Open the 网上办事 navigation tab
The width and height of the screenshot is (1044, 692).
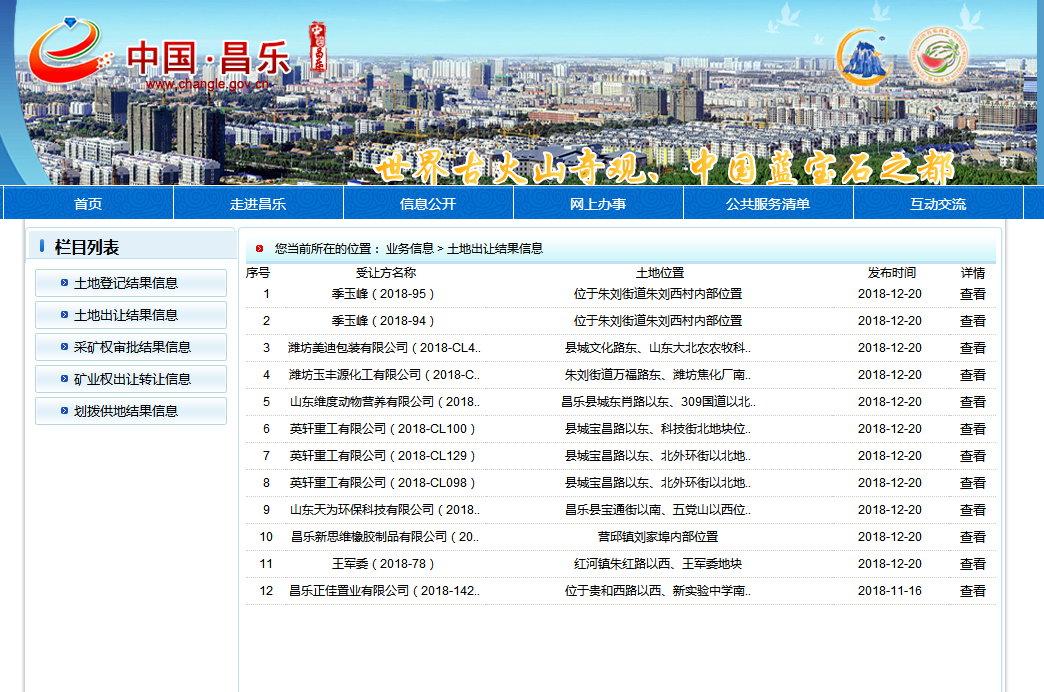coord(598,204)
